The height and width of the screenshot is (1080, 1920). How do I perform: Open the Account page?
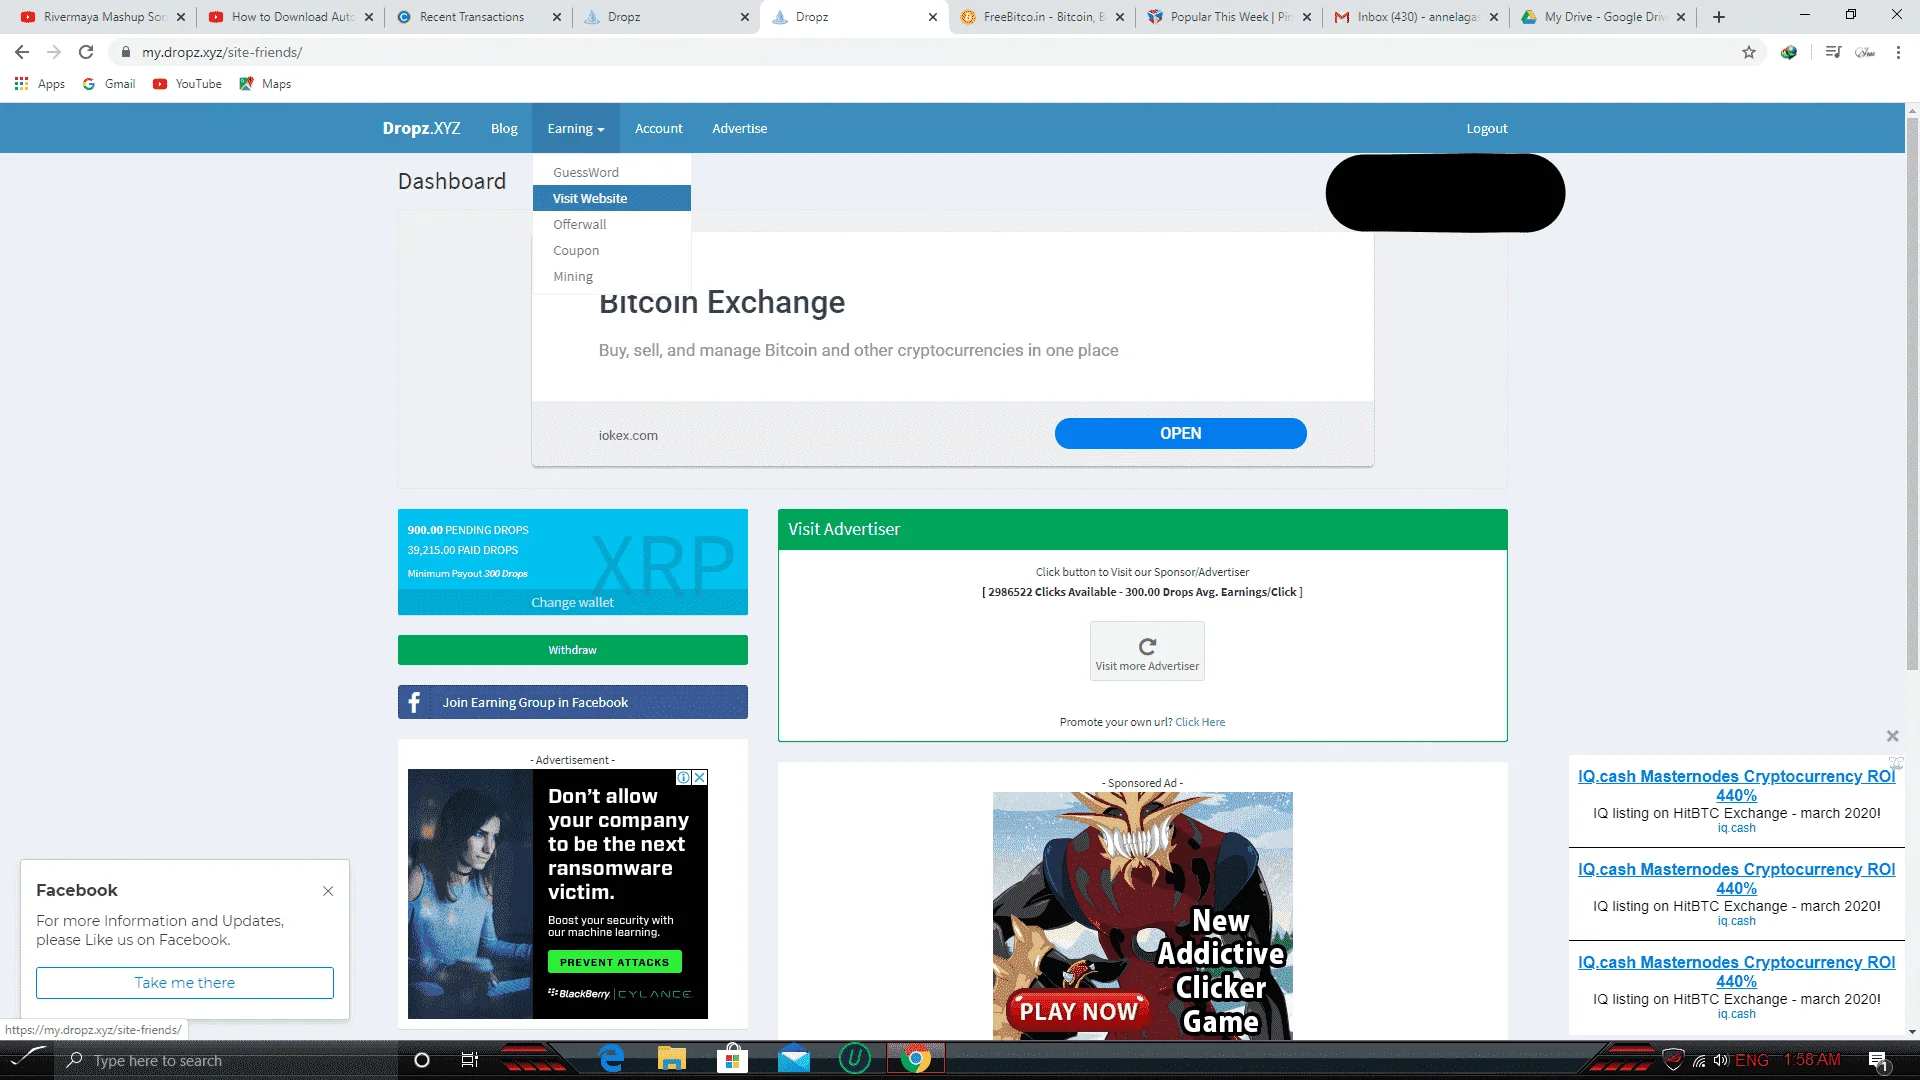tap(659, 128)
